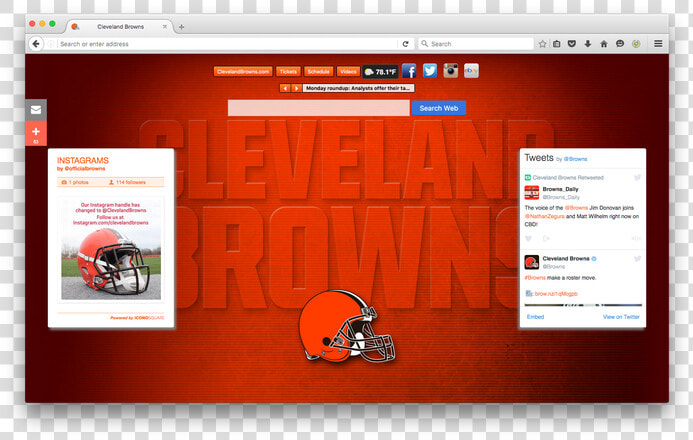
Task: Open the Instagram camera icon
Action: tap(451, 71)
